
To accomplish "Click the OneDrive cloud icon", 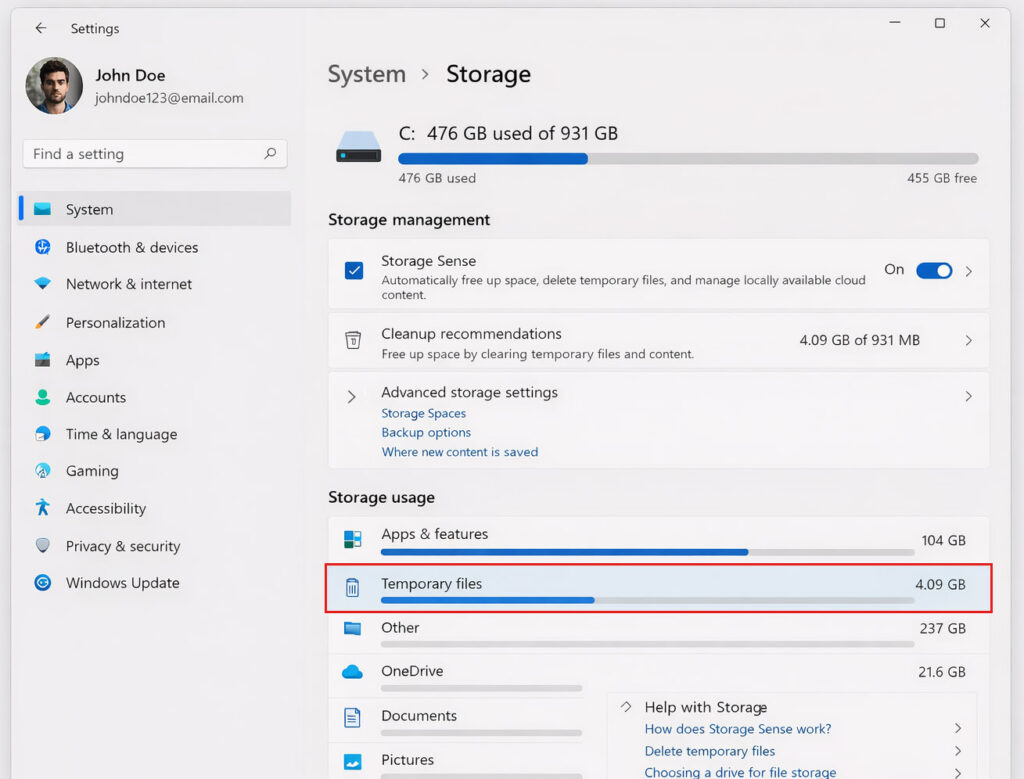I will pos(352,672).
